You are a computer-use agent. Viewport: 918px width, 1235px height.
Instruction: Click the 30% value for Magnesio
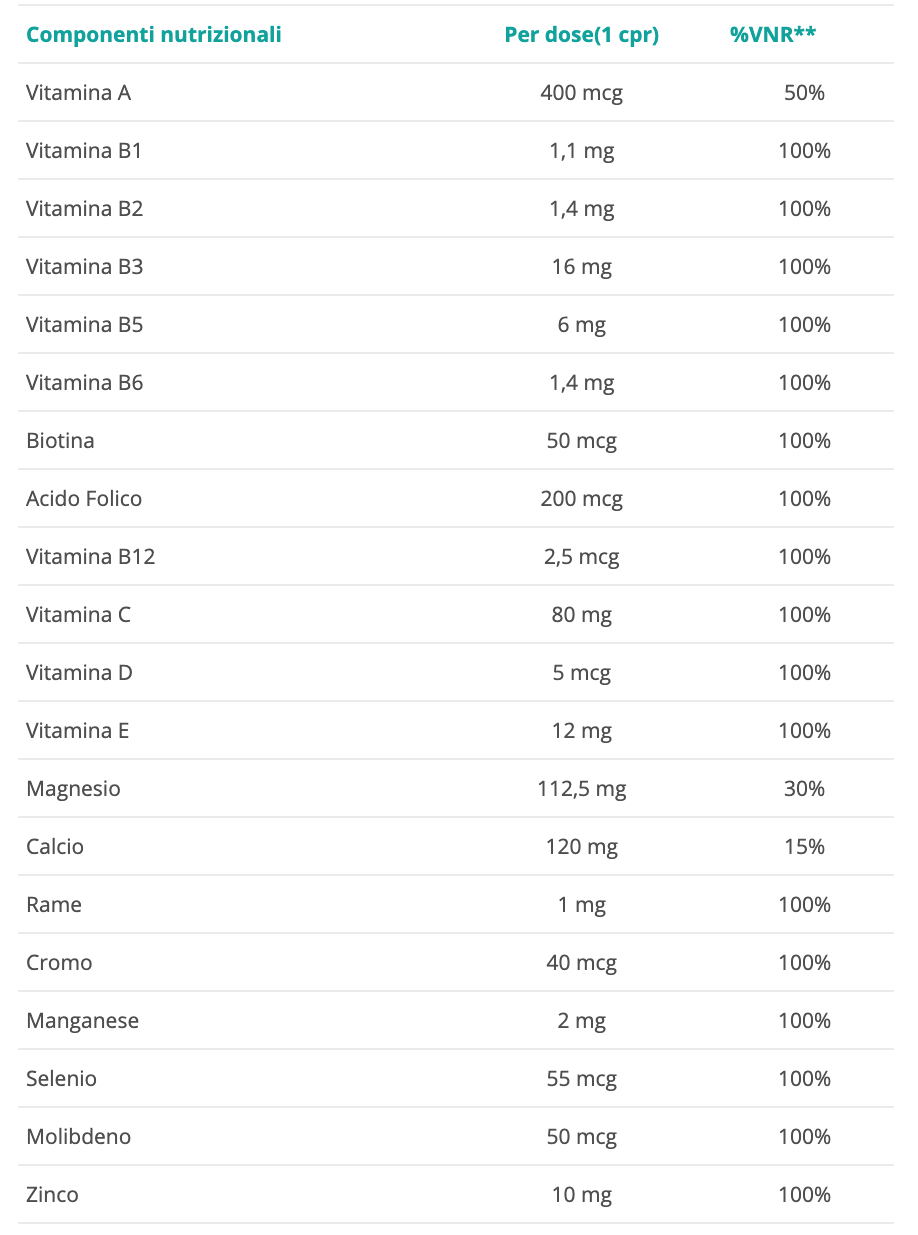click(x=804, y=789)
